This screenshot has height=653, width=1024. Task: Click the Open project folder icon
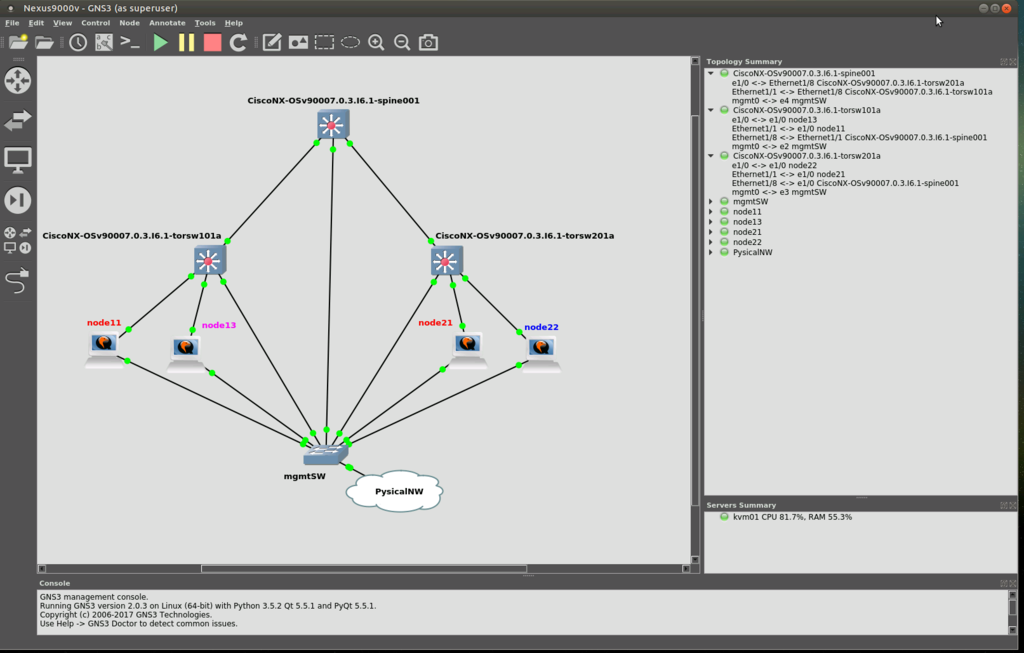click(x=44, y=43)
